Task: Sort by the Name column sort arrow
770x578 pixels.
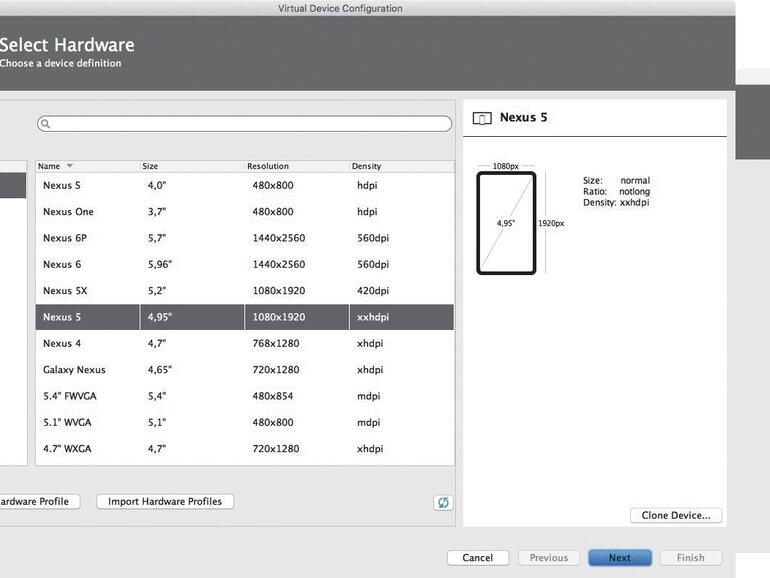Action: (x=70, y=166)
